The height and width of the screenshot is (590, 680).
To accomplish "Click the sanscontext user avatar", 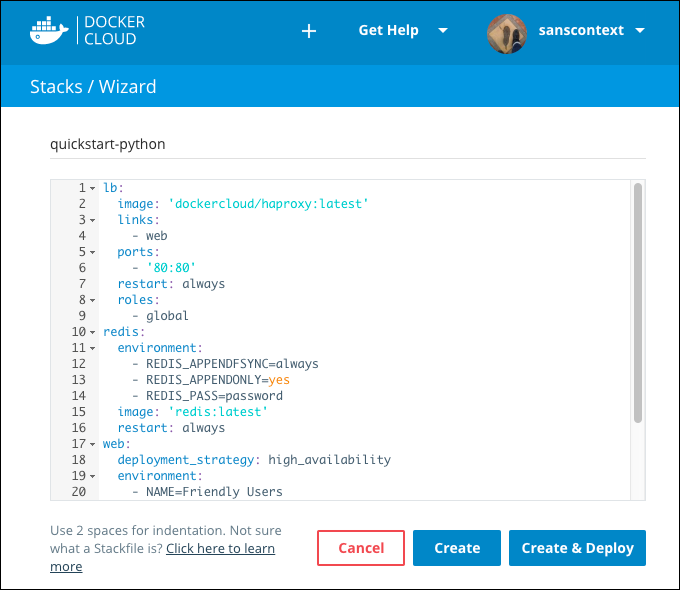I will [507, 31].
